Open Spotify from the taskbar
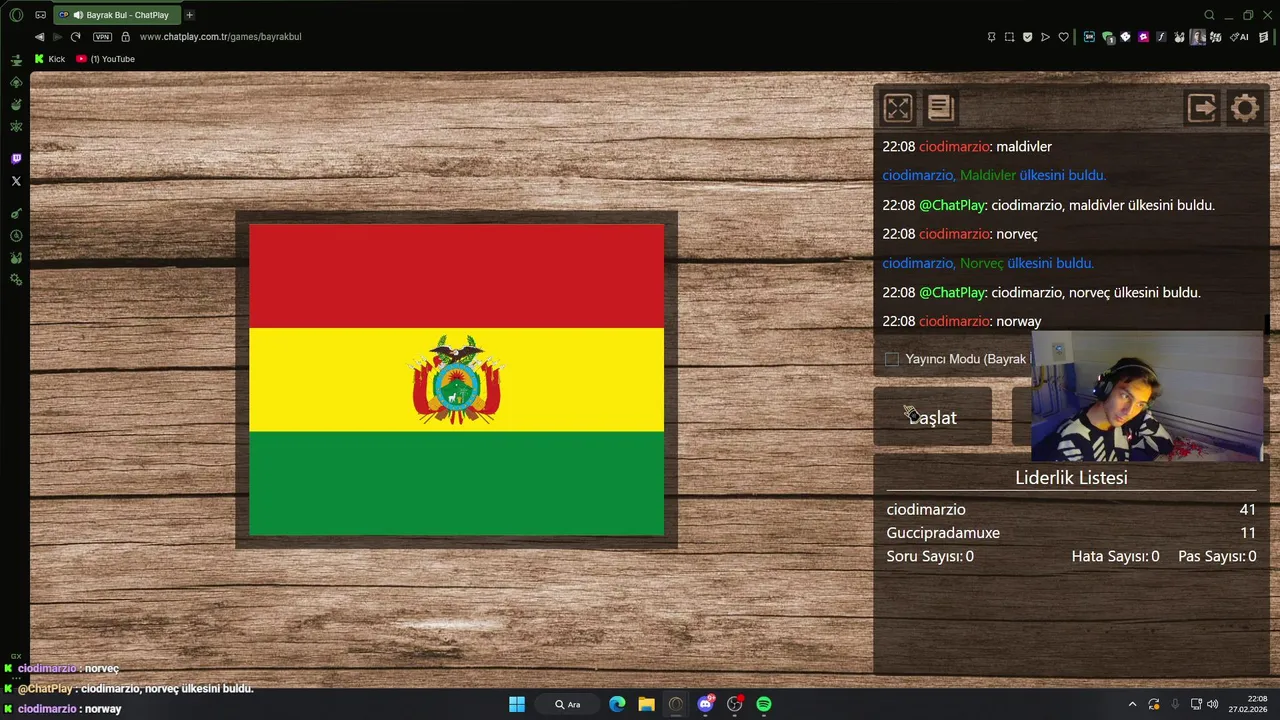 coord(764,704)
